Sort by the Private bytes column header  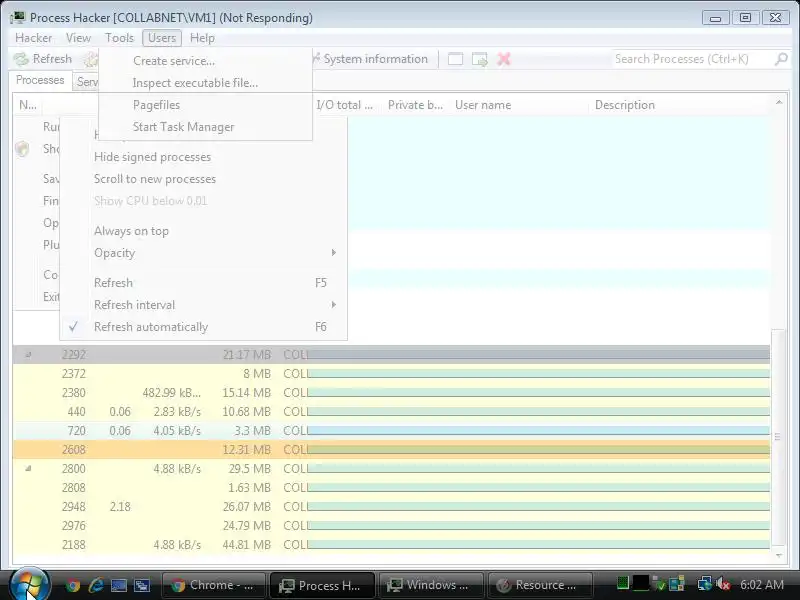(x=415, y=105)
